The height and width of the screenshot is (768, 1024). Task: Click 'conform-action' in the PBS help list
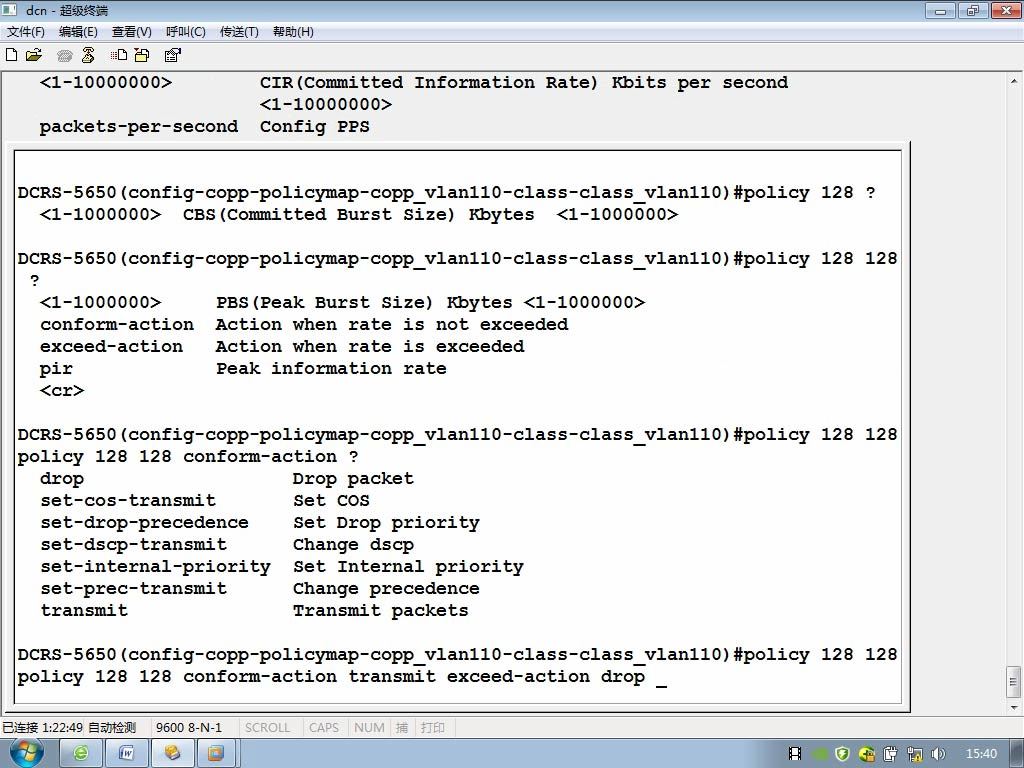(117, 325)
